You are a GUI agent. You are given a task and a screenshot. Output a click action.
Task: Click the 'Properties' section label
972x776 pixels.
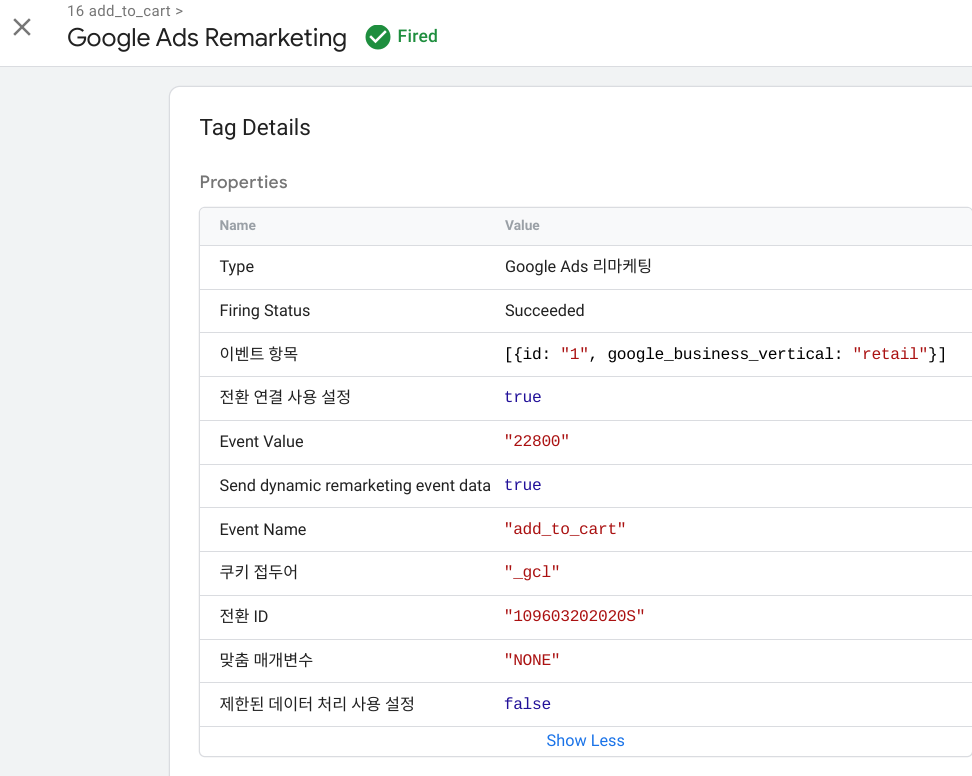coord(244,182)
